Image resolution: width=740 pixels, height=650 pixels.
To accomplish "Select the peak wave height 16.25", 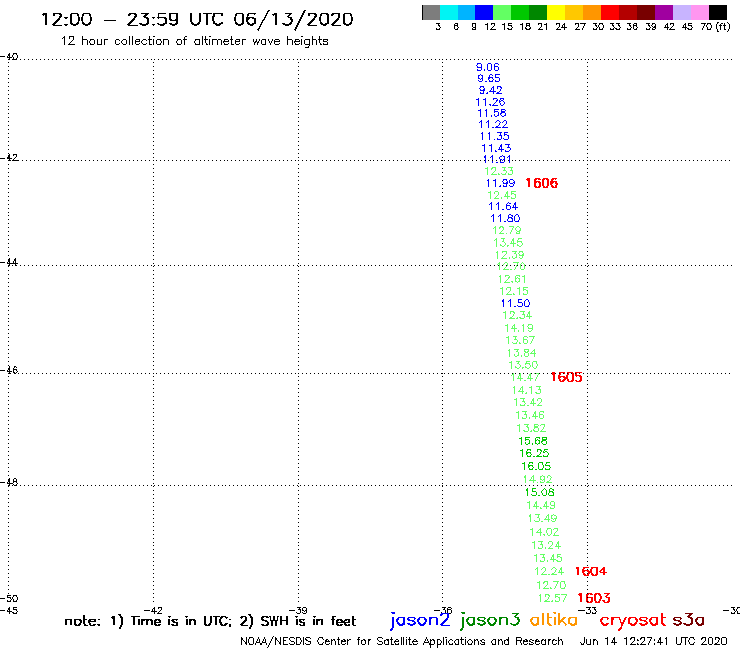I will coord(534,453).
